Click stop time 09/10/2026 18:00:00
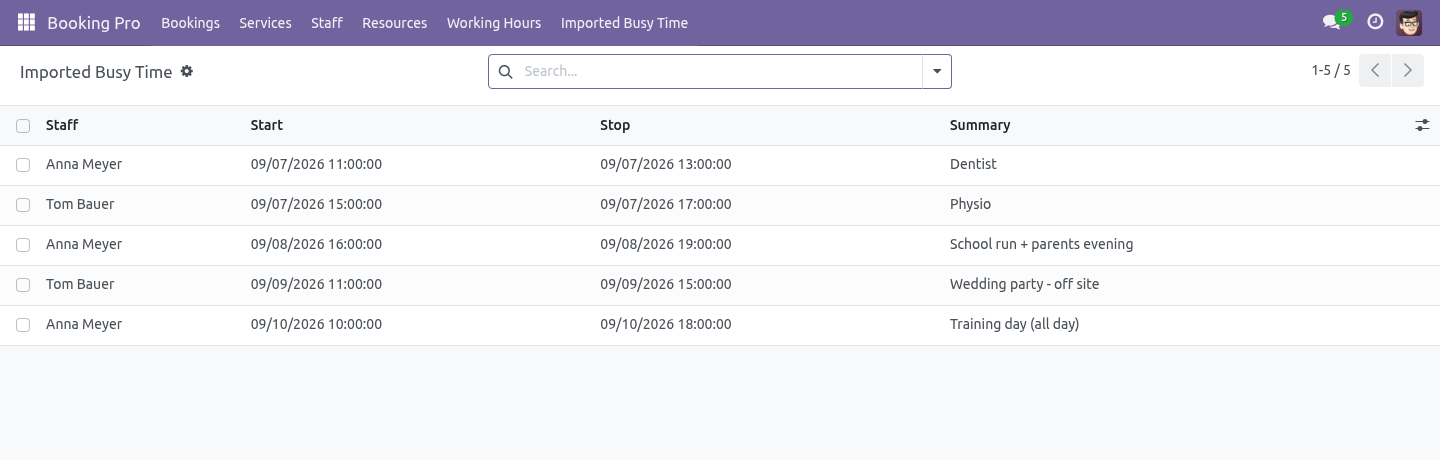Image resolution: width=1440 pixels, height=460 pixels. [665, 324]
